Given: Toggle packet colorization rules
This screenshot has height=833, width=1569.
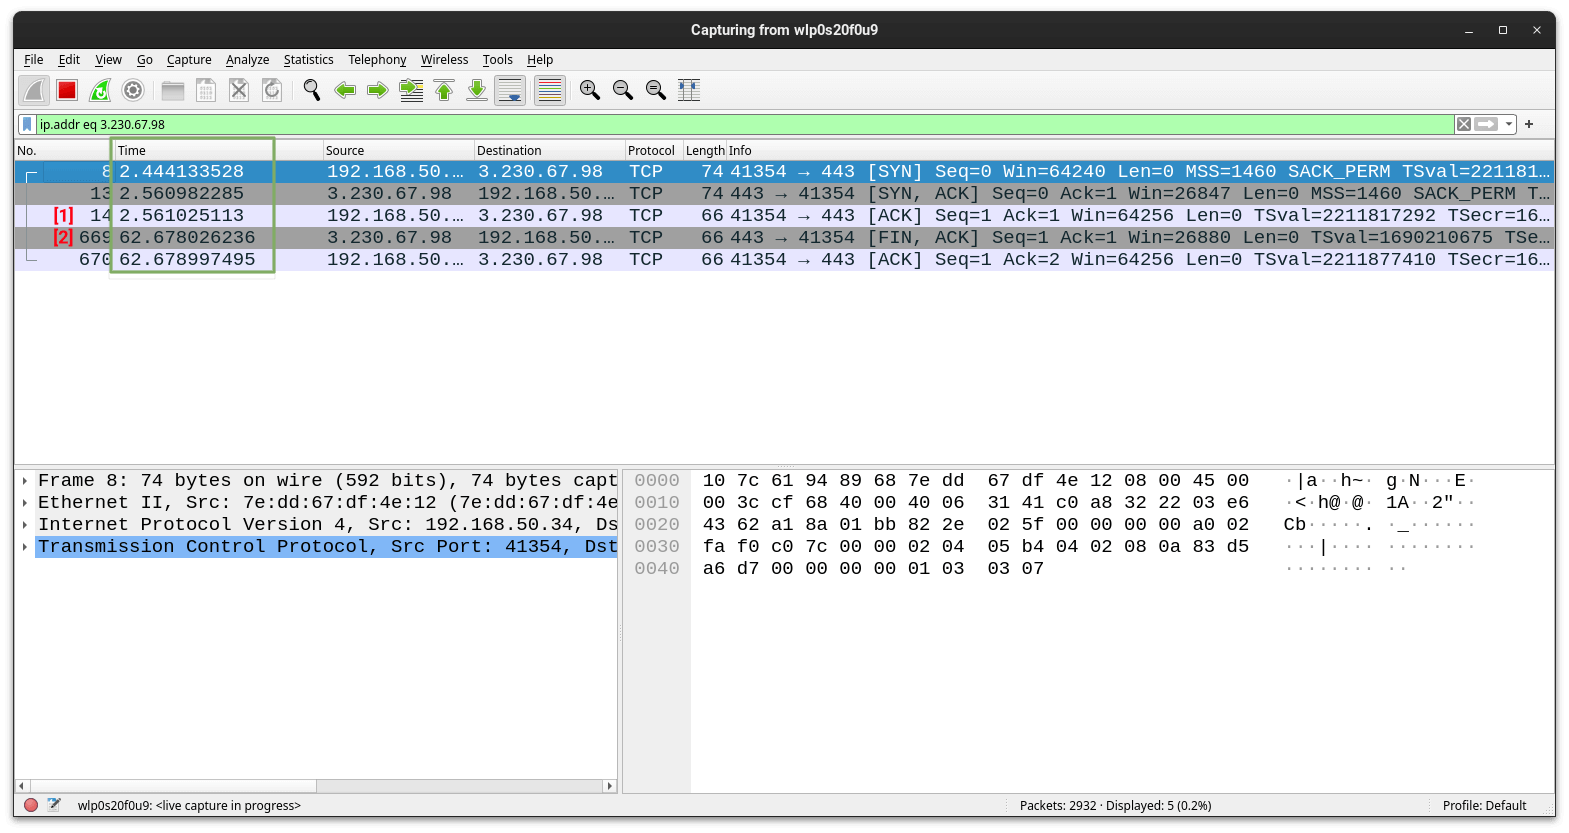Looking at the screenshot, I should click(x=550, y=90).
